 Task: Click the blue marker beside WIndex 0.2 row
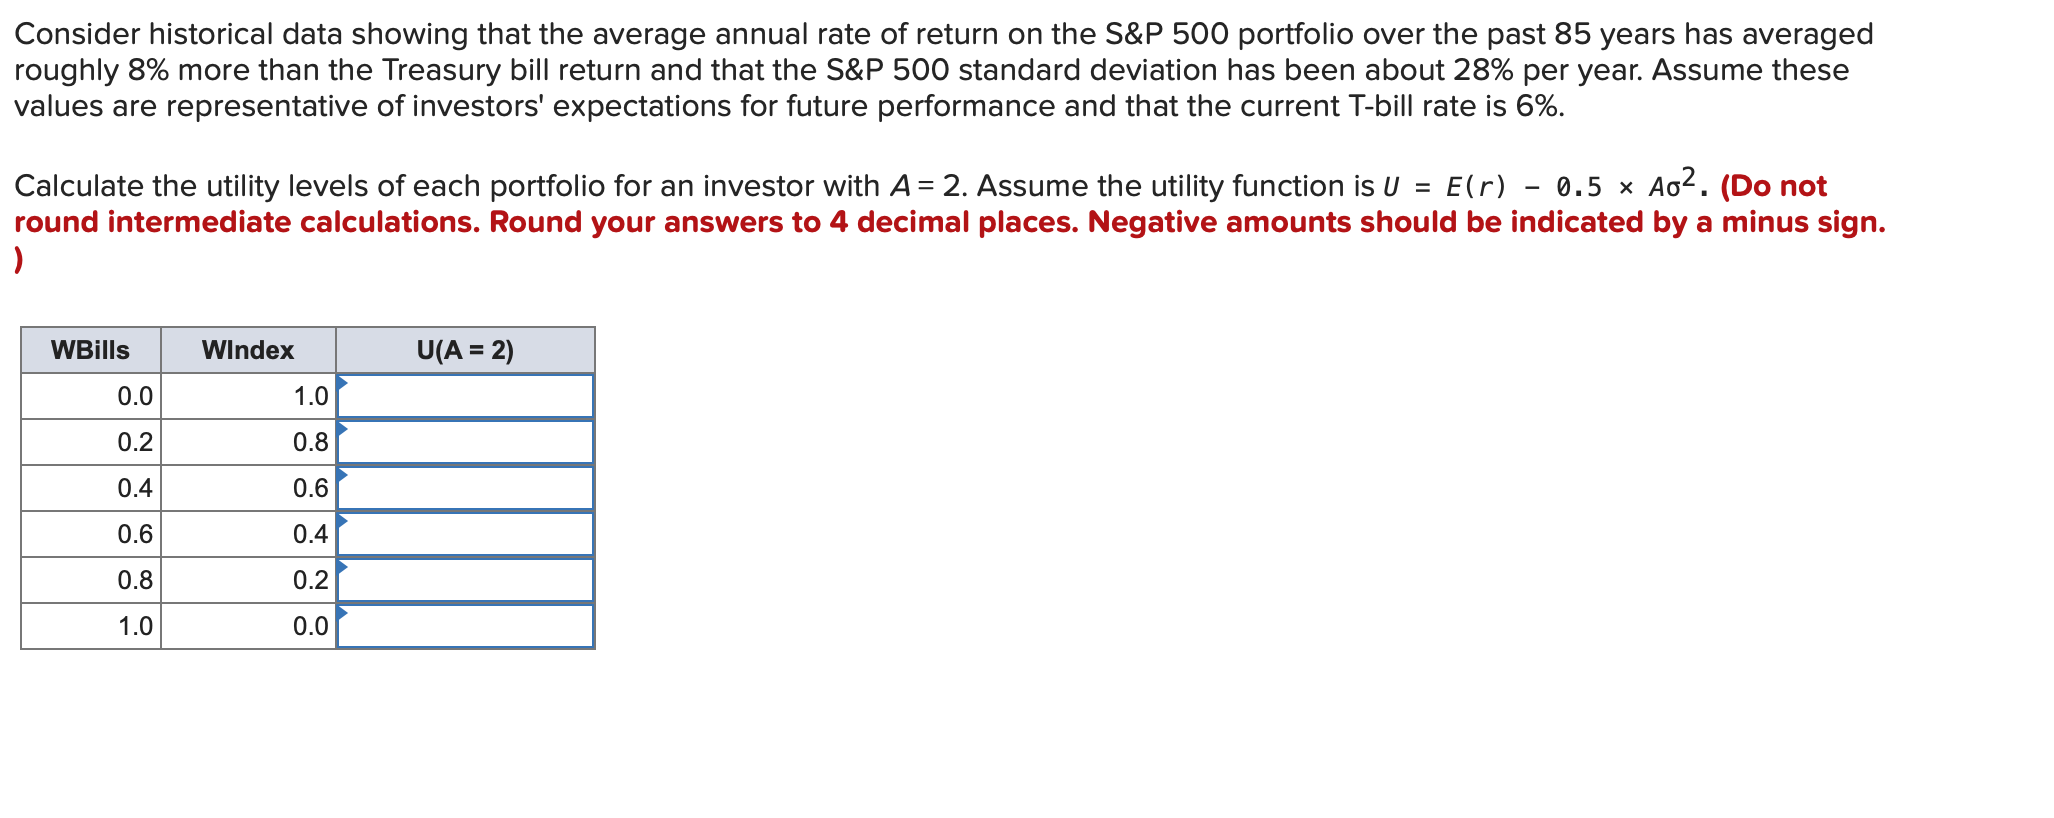[343, 568]
